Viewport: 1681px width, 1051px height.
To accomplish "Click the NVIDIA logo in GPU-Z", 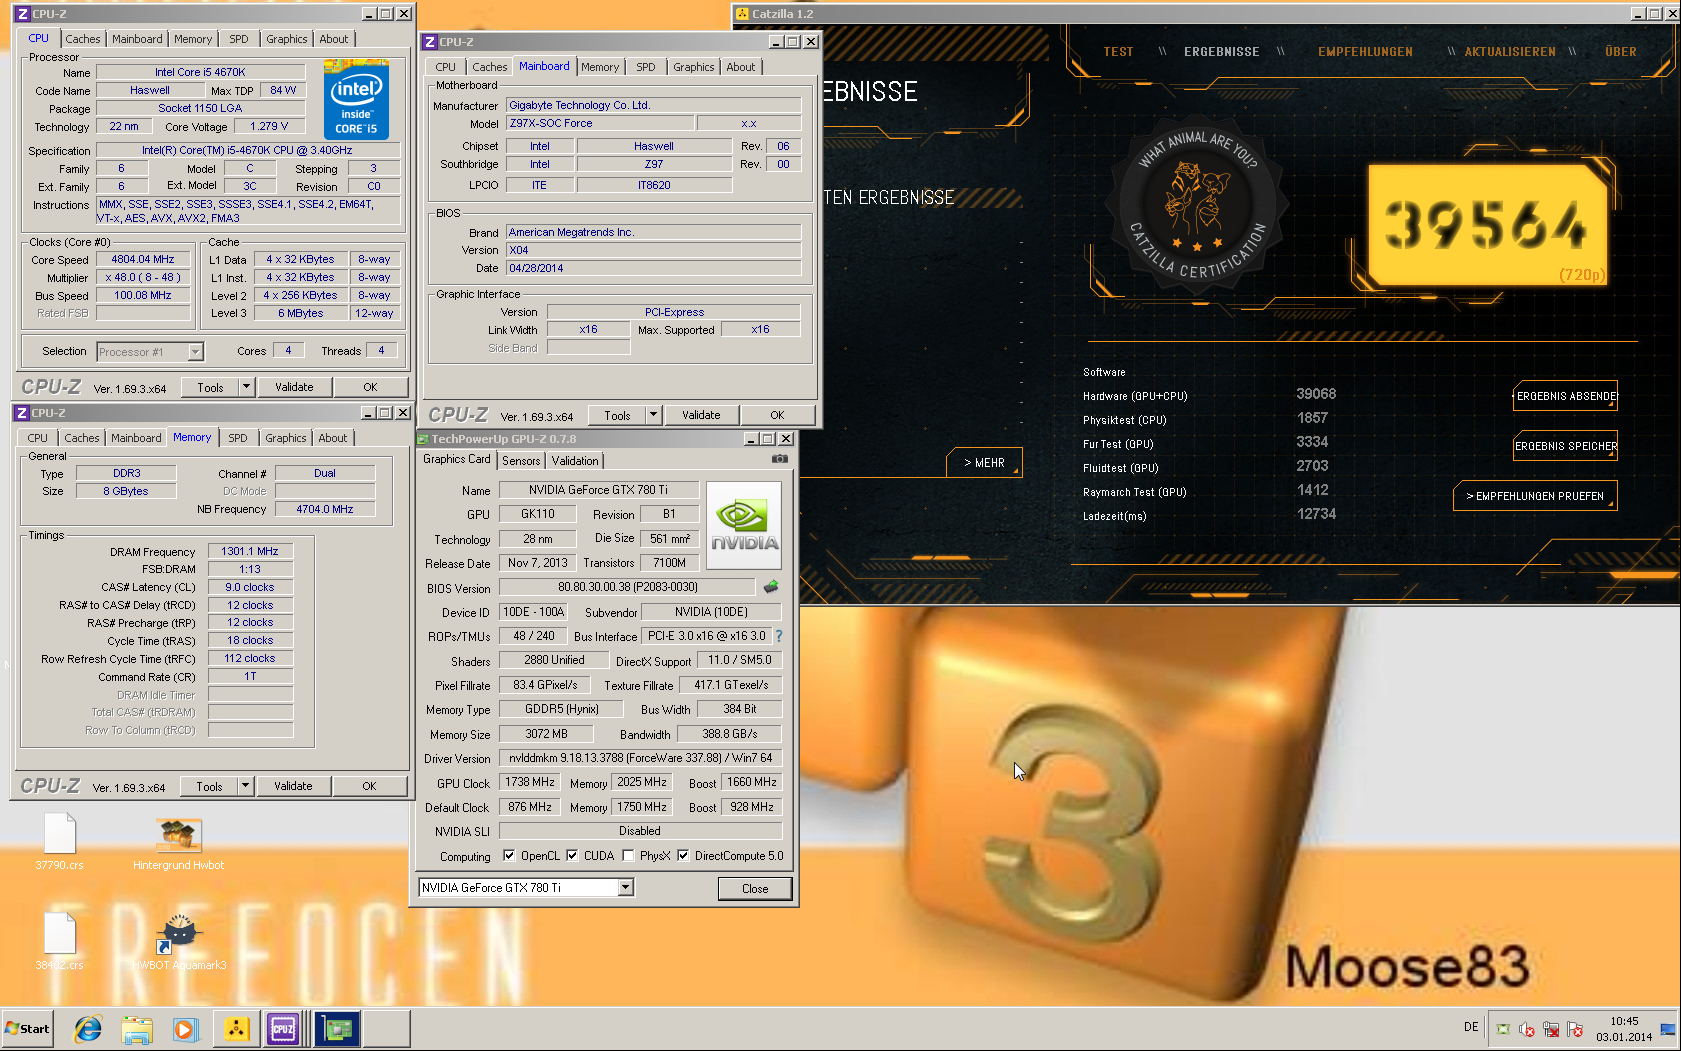I will click(744, 526).
